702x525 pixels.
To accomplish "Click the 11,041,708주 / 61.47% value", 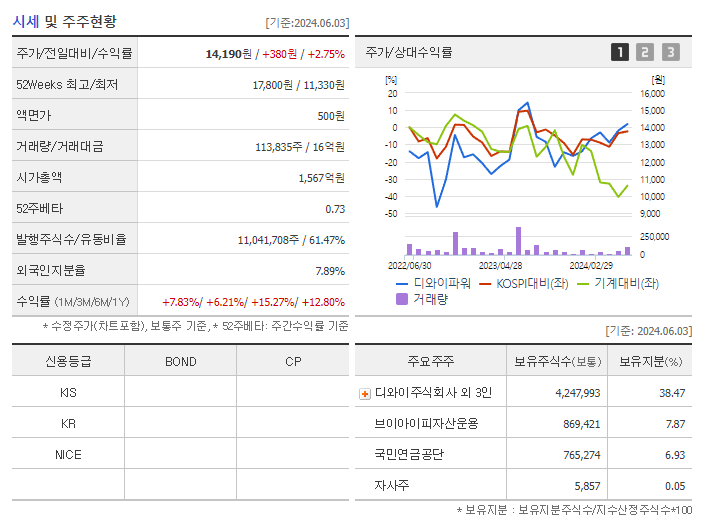I will click(291, 240).
